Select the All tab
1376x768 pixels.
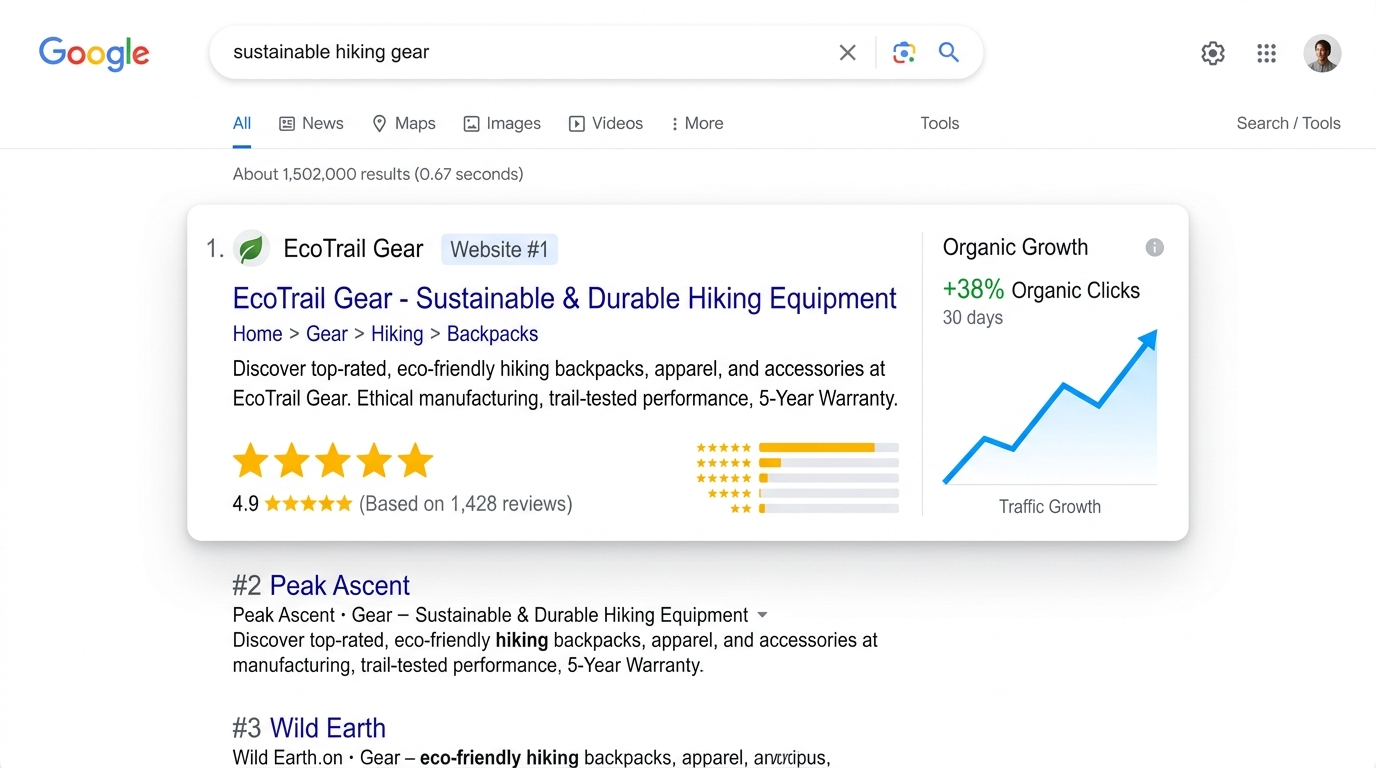242,124
